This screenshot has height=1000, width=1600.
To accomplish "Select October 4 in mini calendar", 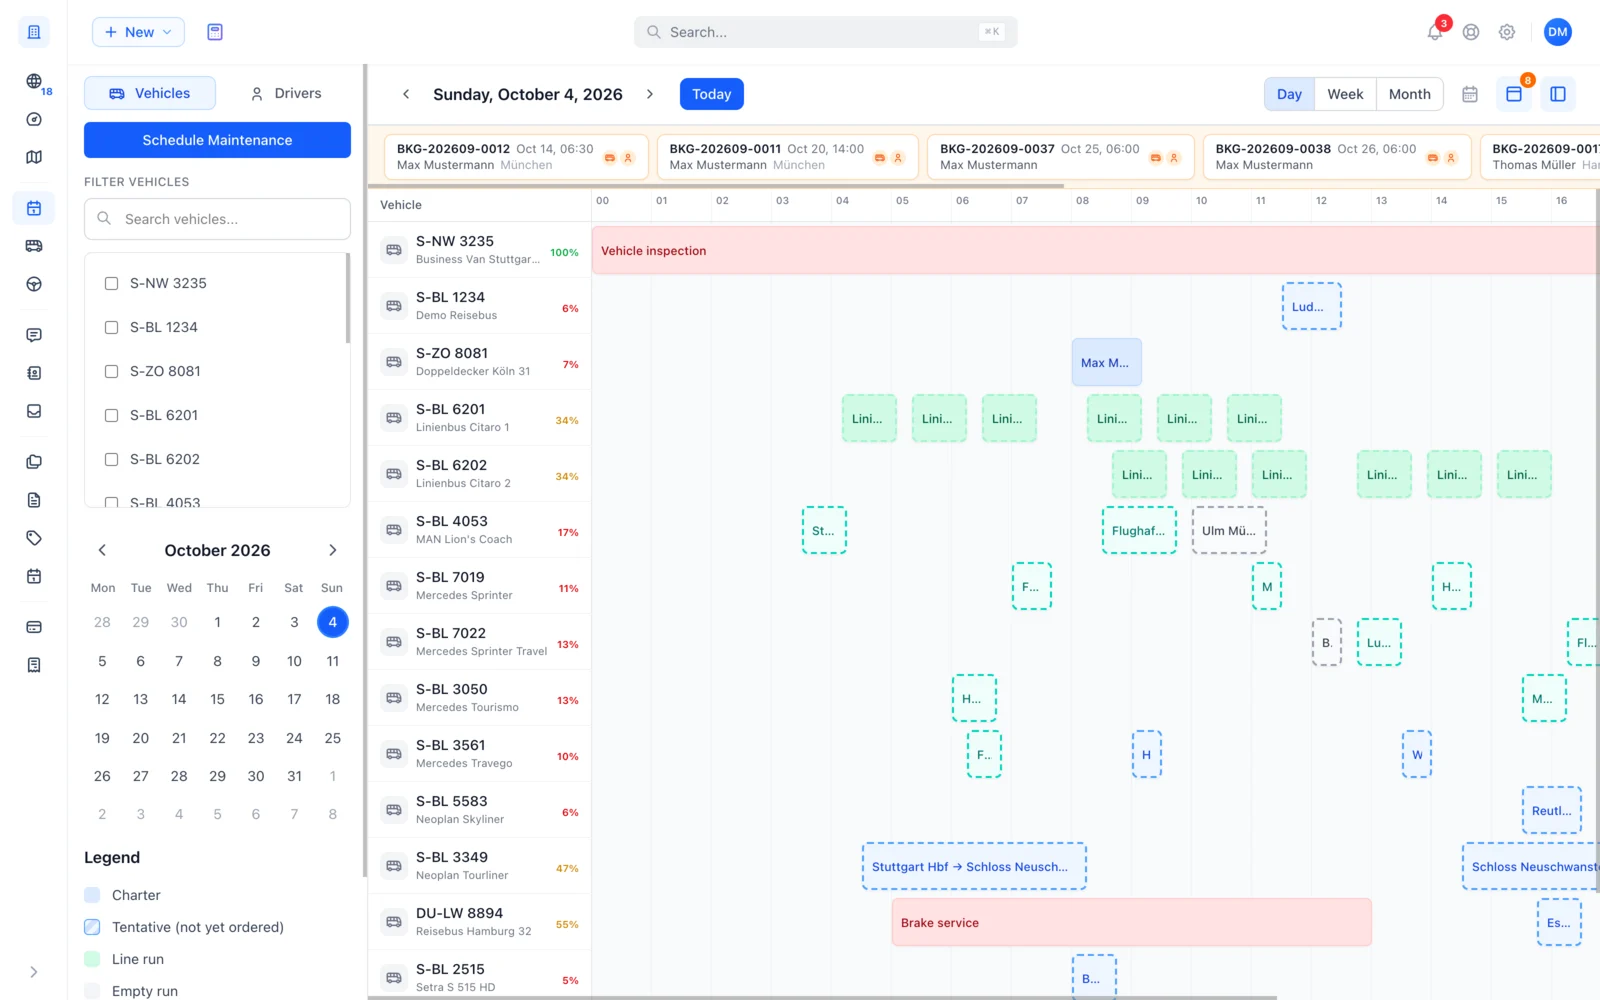I will [x=333, y=622].
